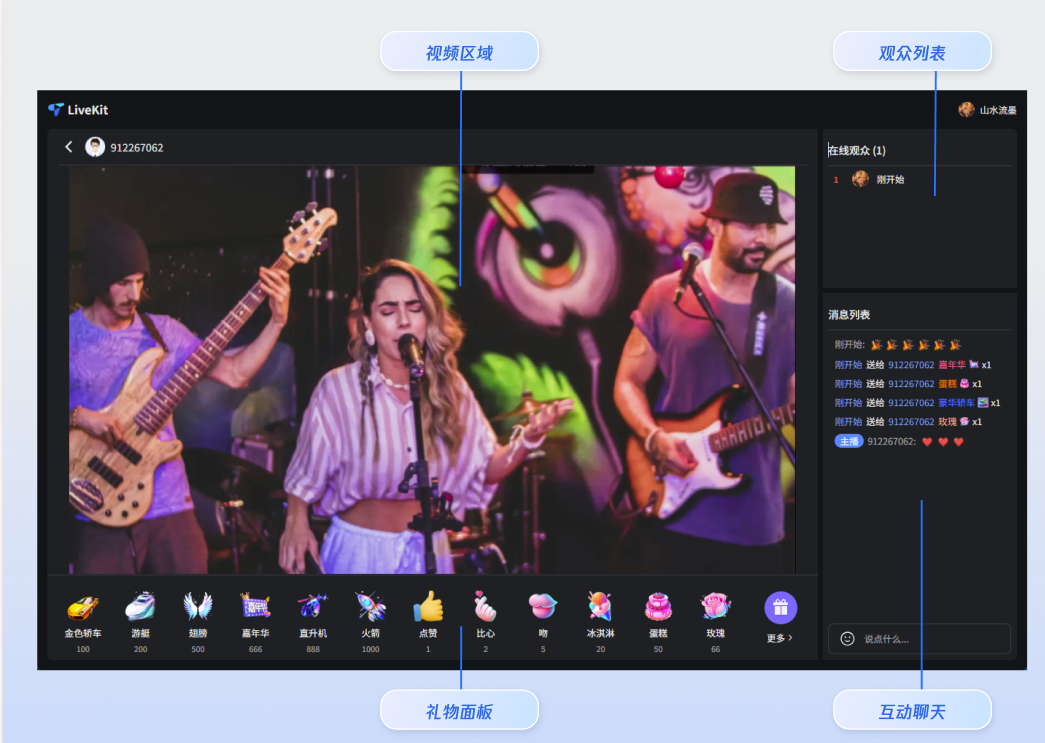Send the 玫瑰 gift

pyautogui.click(x=716, y=622)
